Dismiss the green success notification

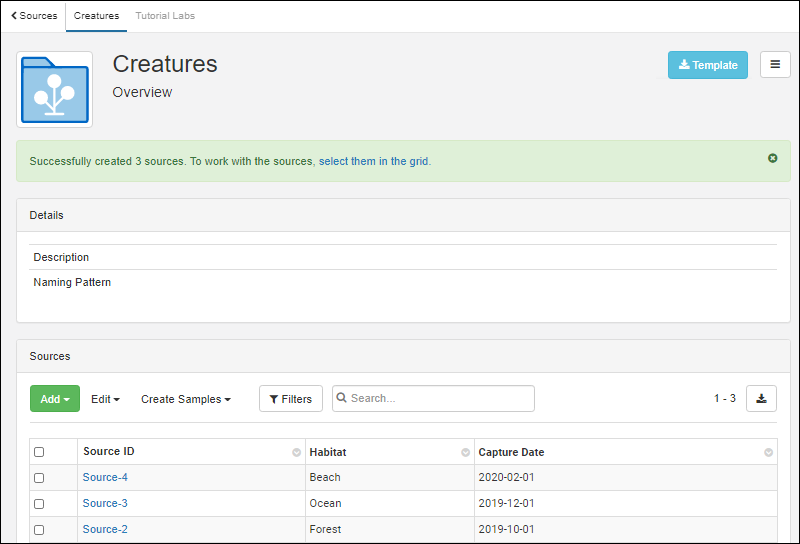[772, 158]
